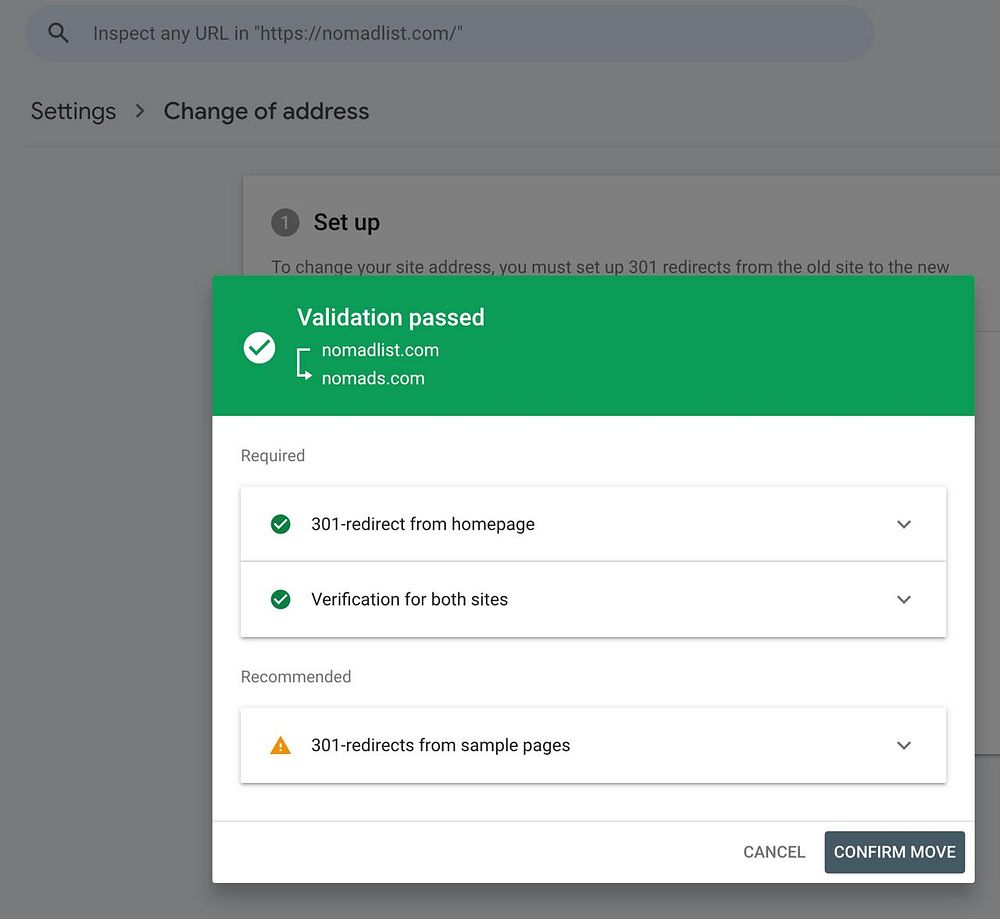Expand Verification for both sites chevron
This screenshot has height=919, width=1000.
[x=904, y=599]
